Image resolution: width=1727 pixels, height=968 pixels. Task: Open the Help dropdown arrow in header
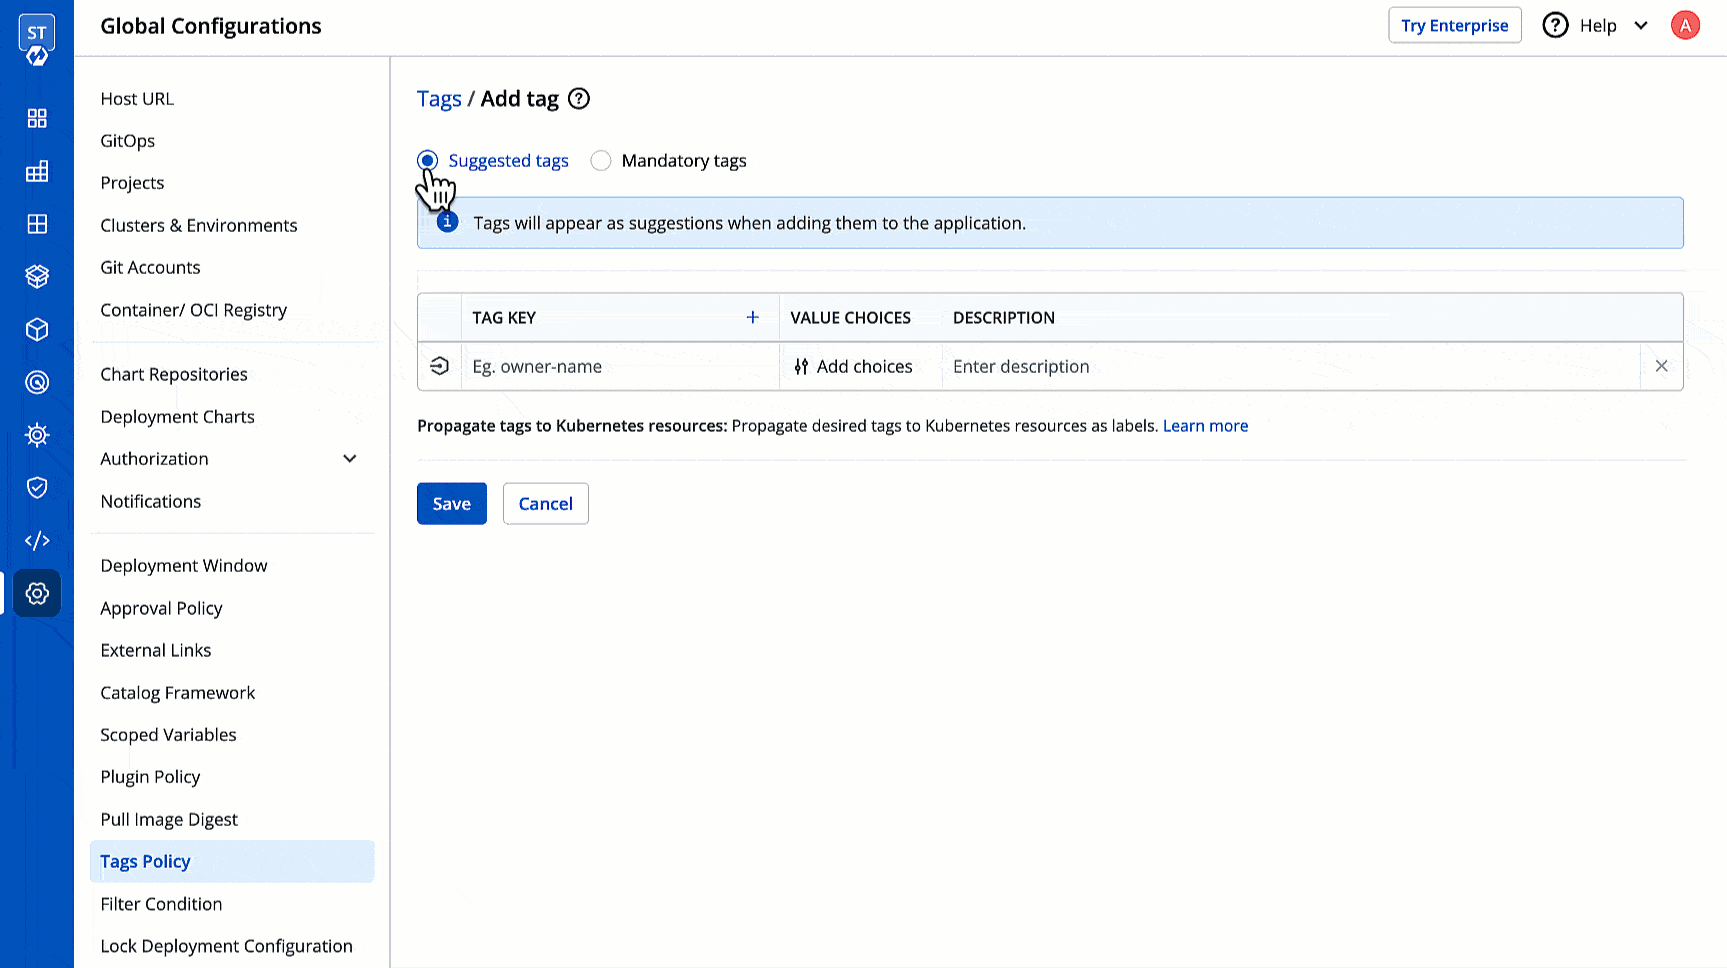[1641, 25]
